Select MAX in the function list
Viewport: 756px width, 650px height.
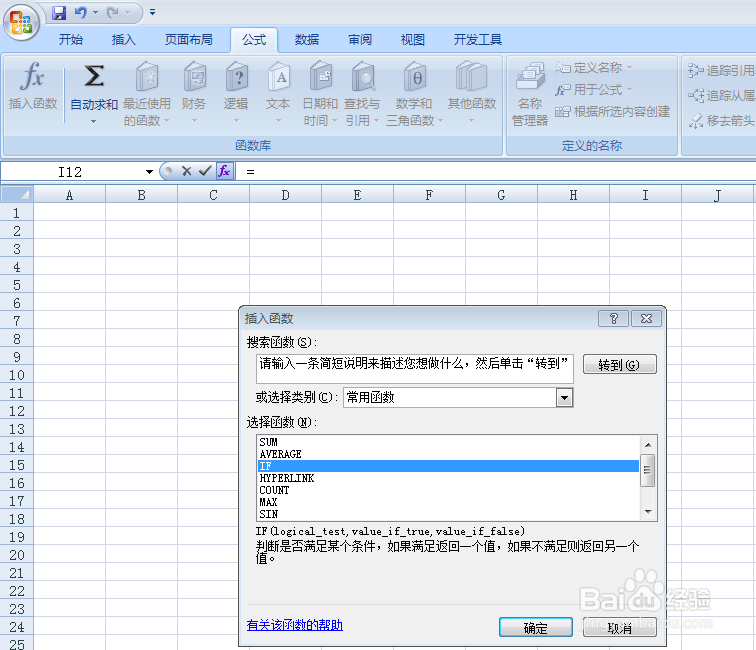pos(448,502)
